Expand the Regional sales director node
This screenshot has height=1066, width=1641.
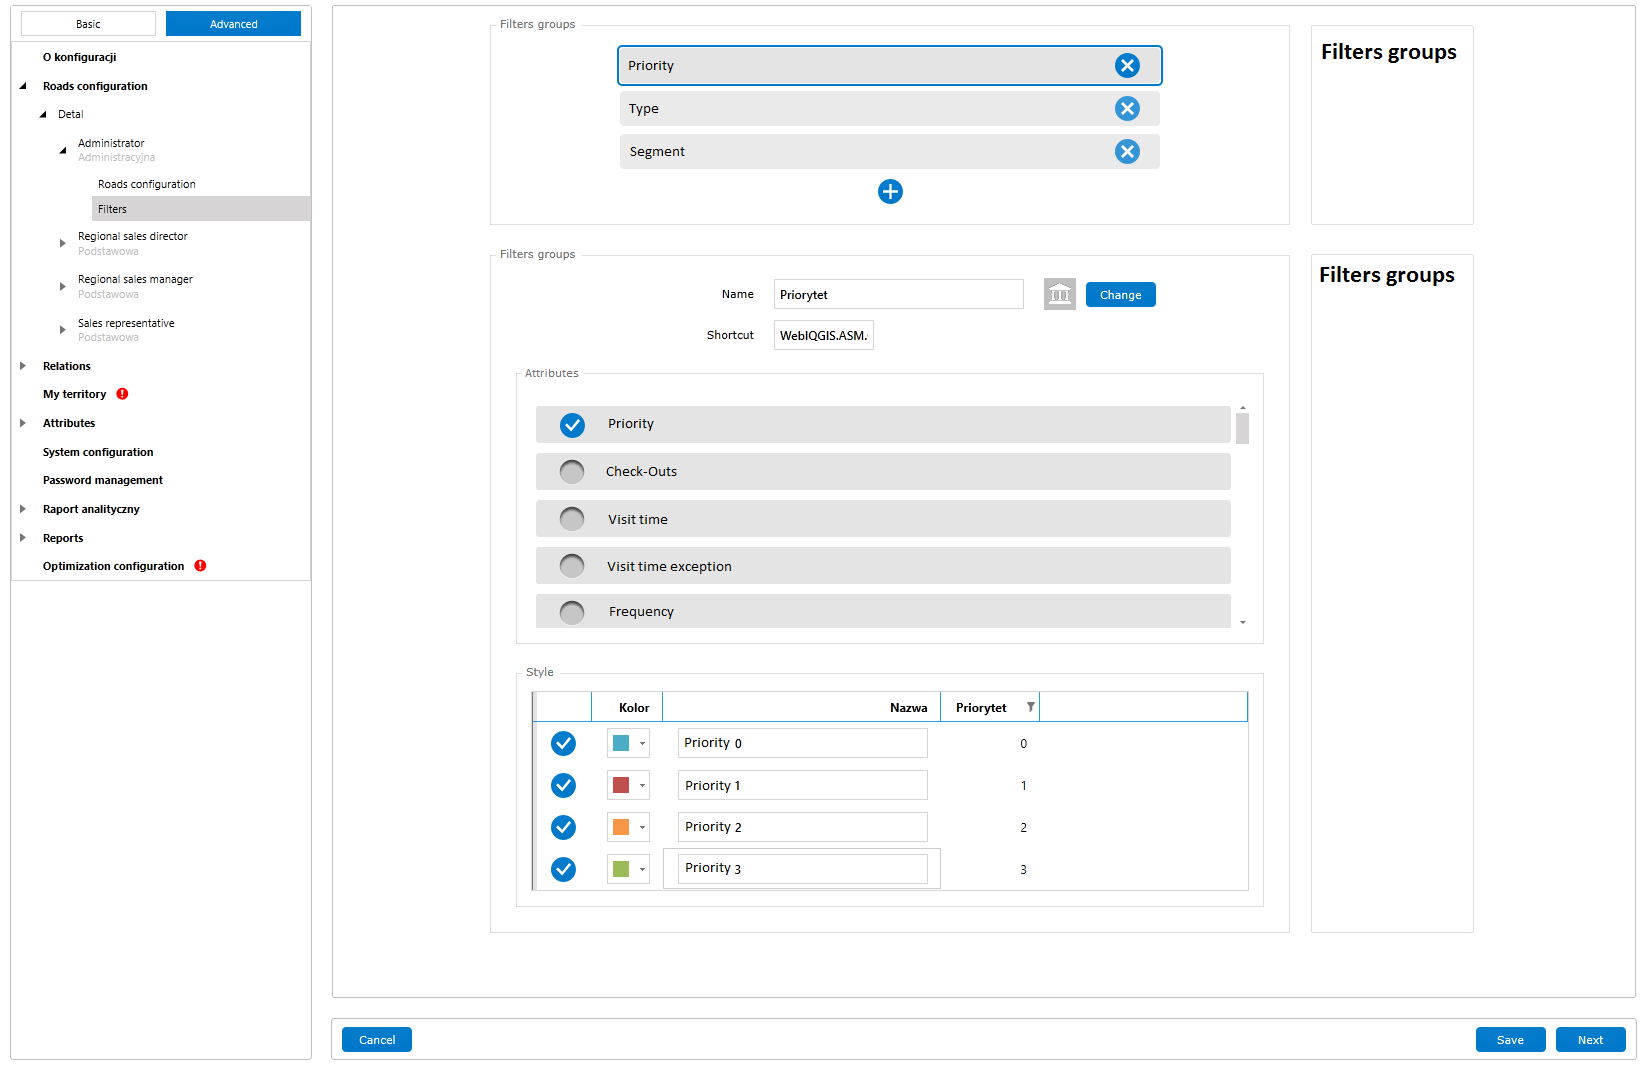[63, 243]
